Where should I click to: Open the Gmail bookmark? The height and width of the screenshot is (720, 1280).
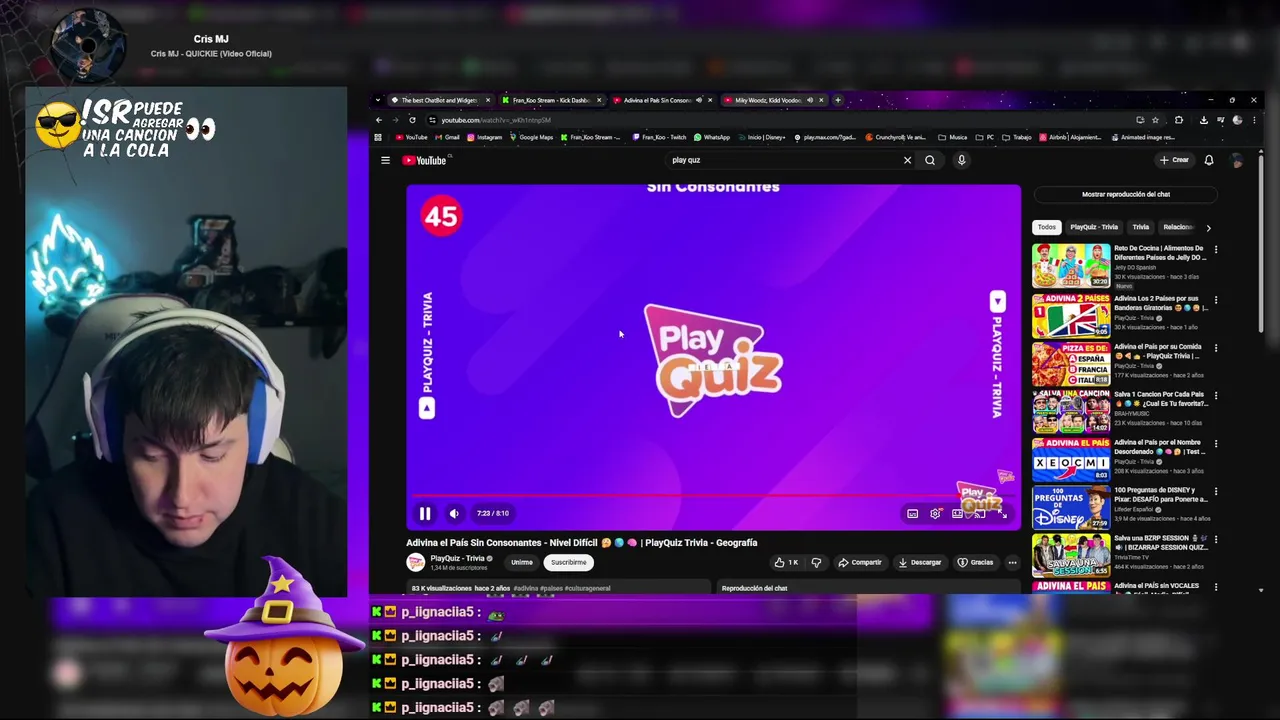pyautogui.click(x=447, y=137)
